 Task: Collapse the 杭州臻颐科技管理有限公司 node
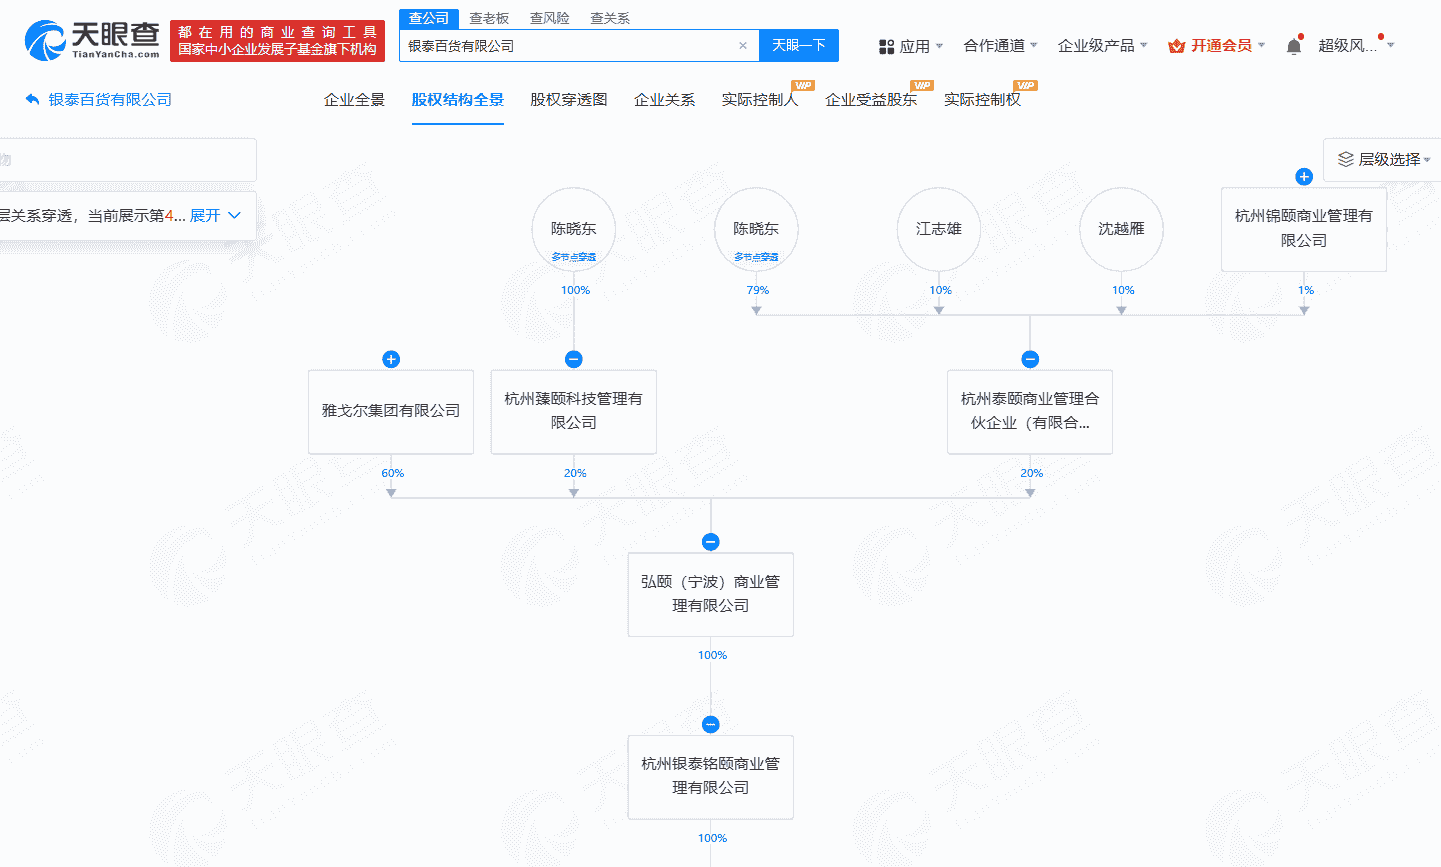click(x=574, y=359)
